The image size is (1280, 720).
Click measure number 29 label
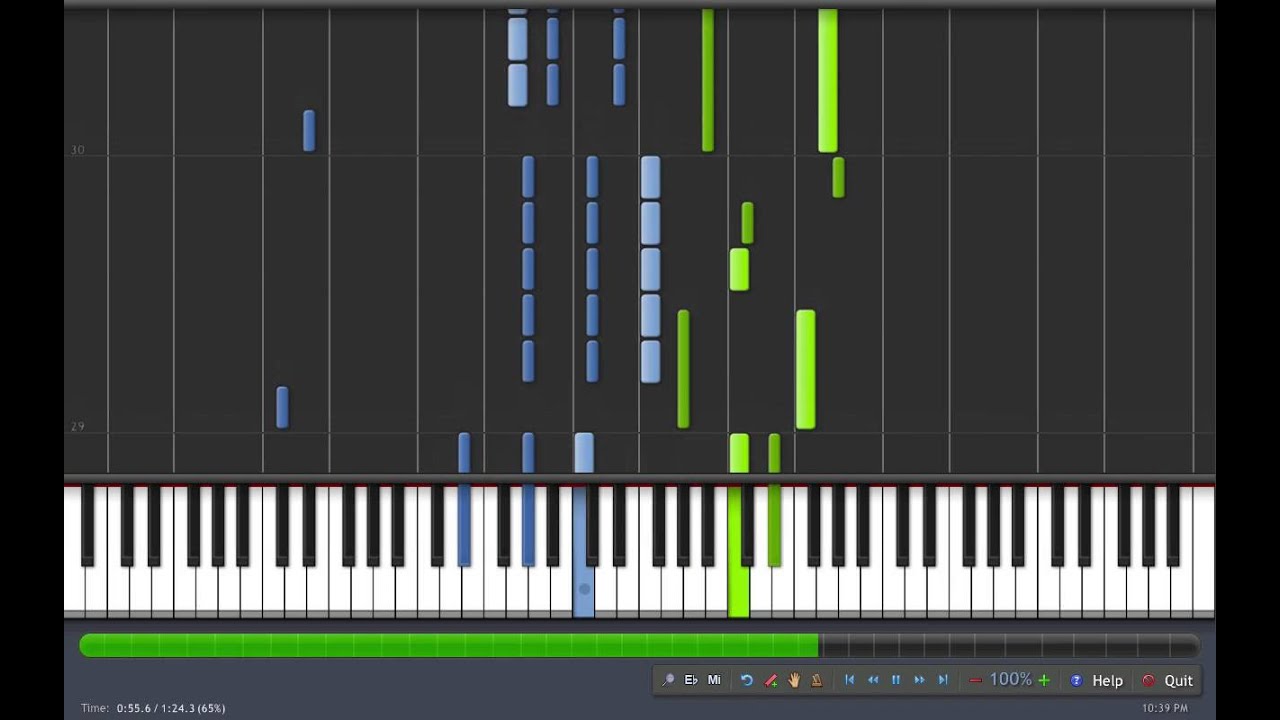pos(77,427)
